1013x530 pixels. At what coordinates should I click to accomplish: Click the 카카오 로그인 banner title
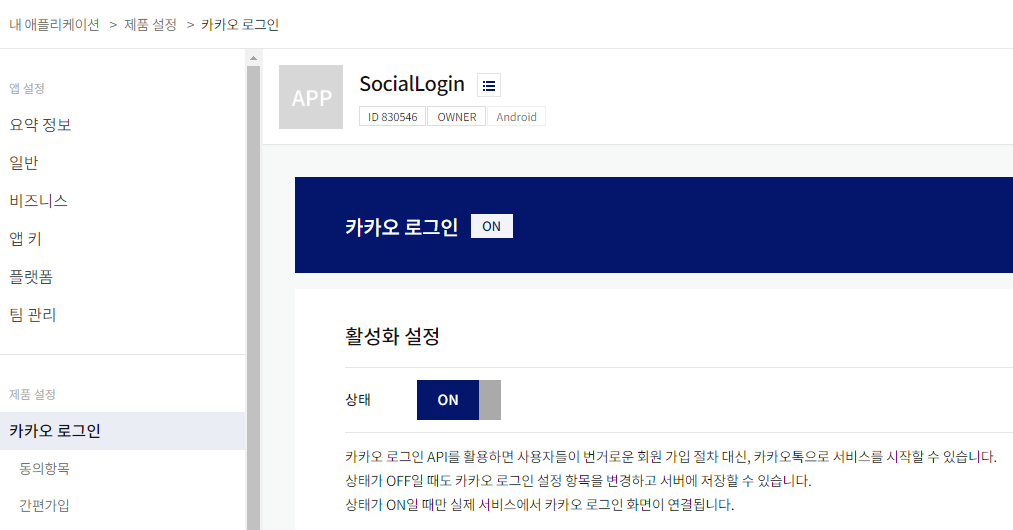tap(401, 227)
